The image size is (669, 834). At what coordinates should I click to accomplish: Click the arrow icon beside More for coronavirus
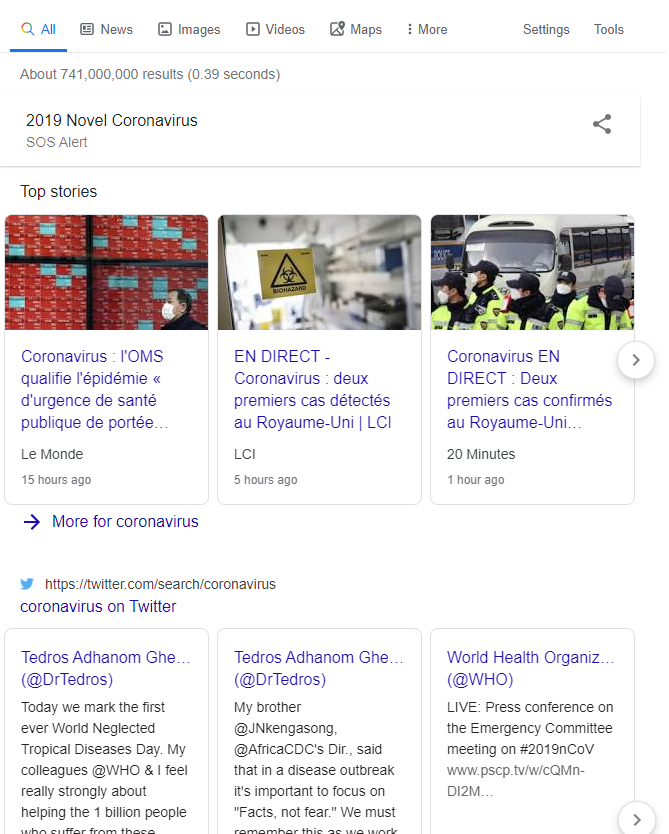[32, 522]
